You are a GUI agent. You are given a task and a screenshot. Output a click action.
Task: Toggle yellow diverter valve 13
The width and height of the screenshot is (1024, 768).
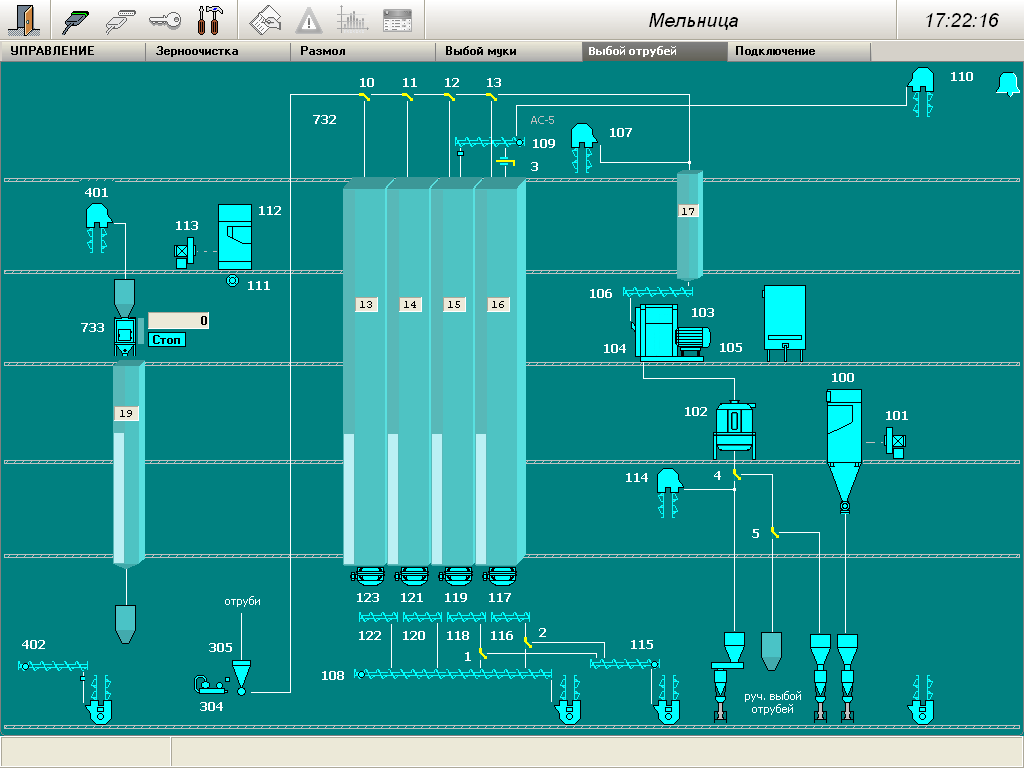(x=492, y=96)
